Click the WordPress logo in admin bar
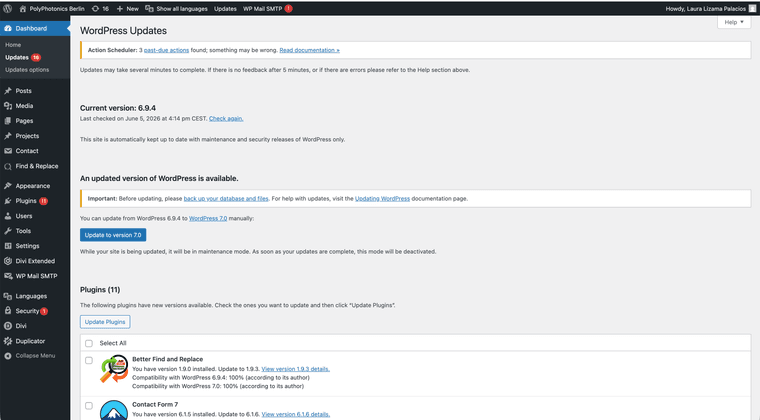Image resolution: width=760 pixels, height=420 pixels. [8, 9]
